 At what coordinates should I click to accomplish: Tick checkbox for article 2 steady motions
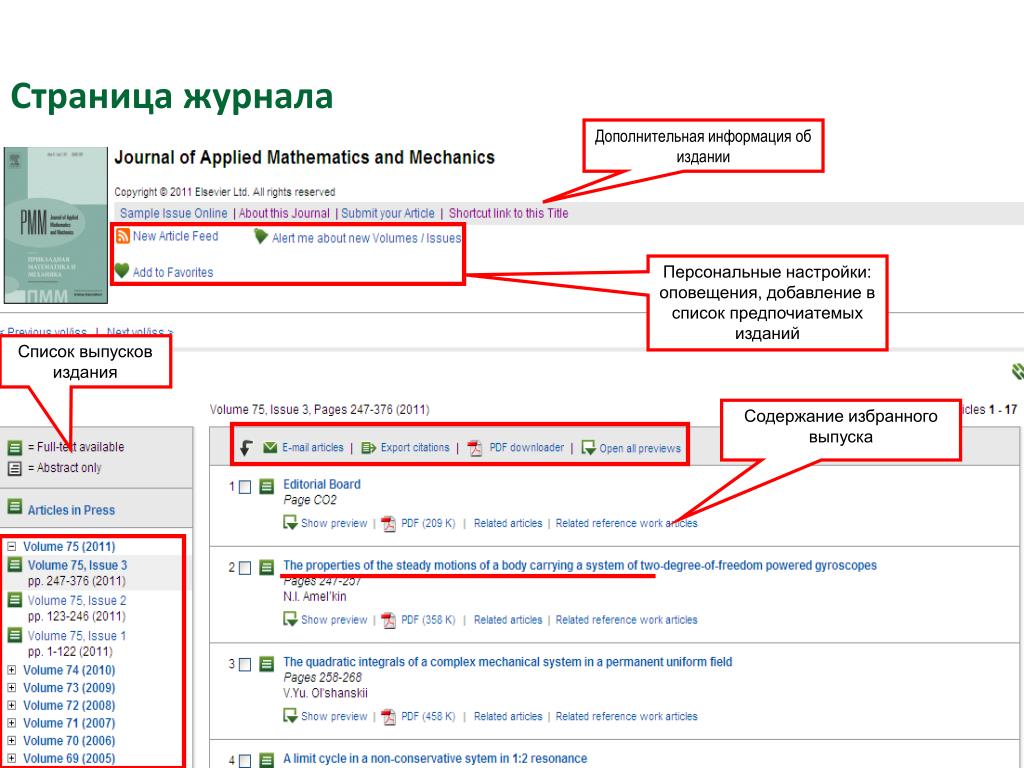(245, 568)
